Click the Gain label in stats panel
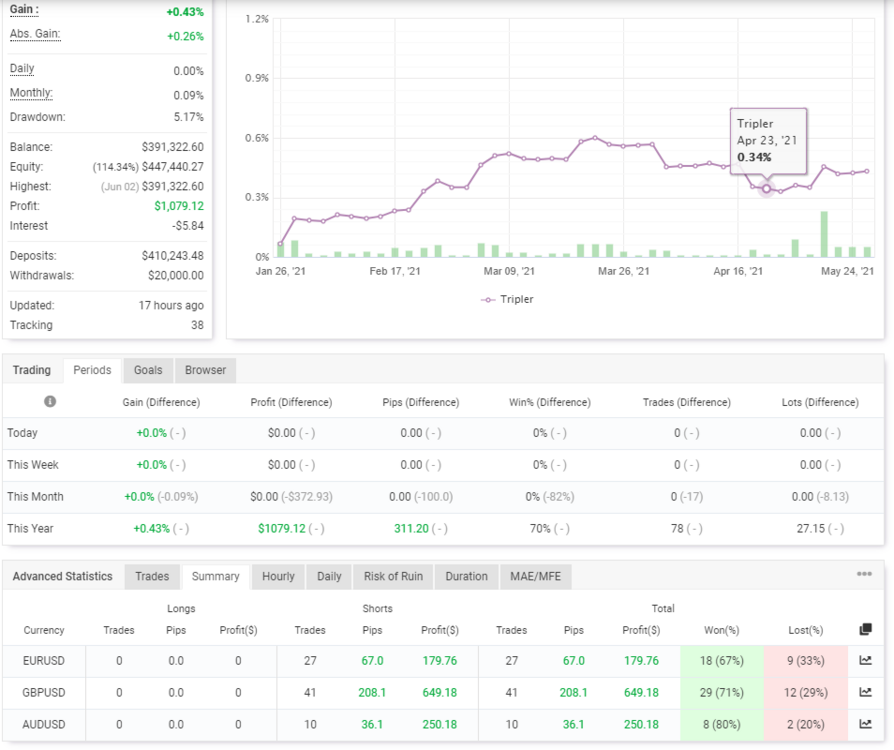Image resolution: width=894 pixels, height=750 pixels. pos(25,10)
